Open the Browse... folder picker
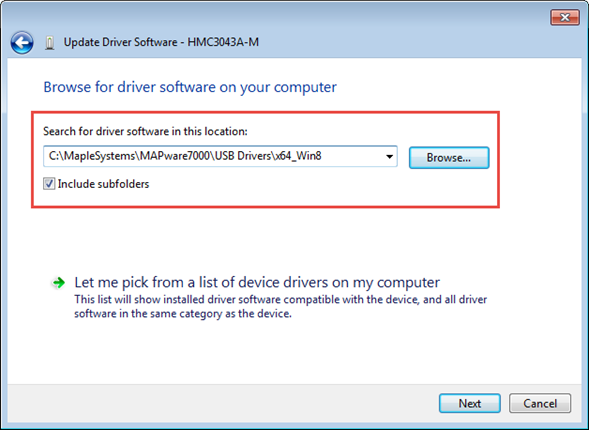Screen dimensions: 589x430 point(449,158)
